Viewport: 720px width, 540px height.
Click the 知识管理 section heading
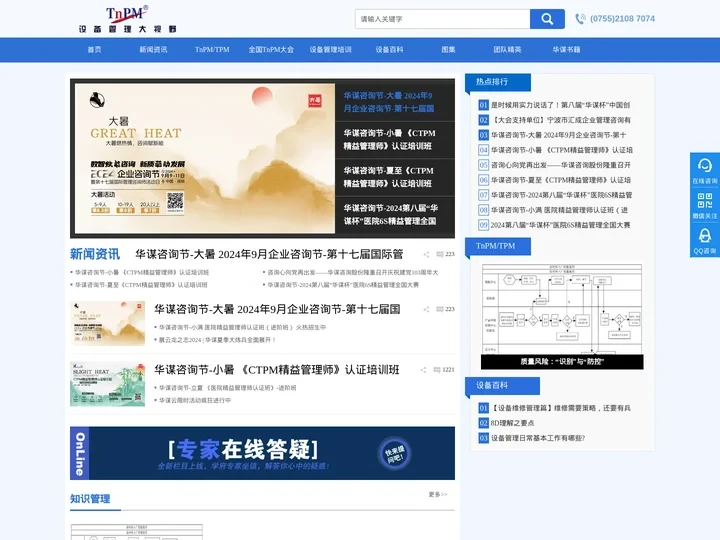tap(90, 499)
